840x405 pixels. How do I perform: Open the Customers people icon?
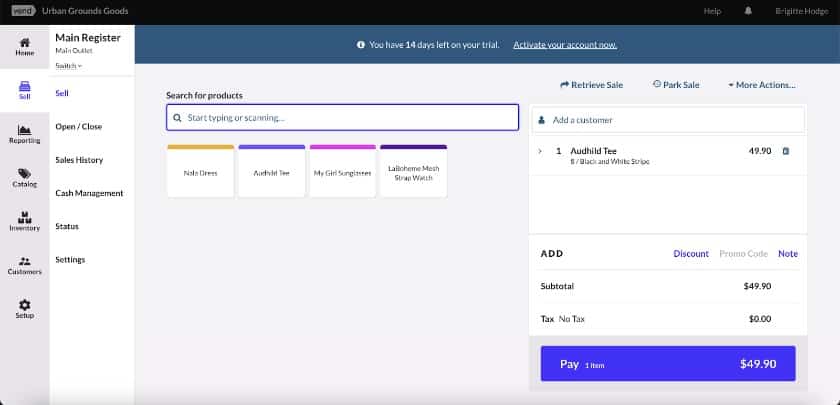(24, 261)
